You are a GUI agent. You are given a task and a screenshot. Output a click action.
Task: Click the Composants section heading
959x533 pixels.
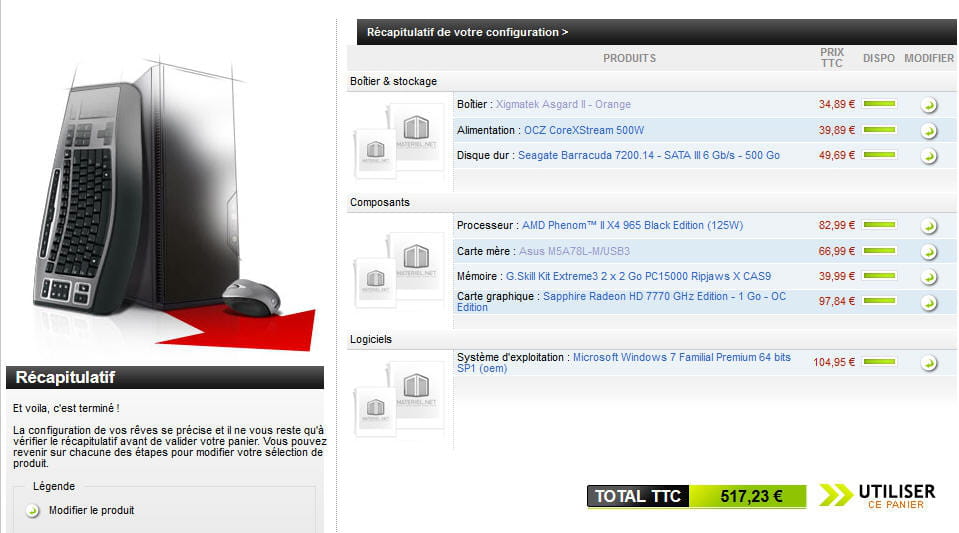[x=380, y=203]
